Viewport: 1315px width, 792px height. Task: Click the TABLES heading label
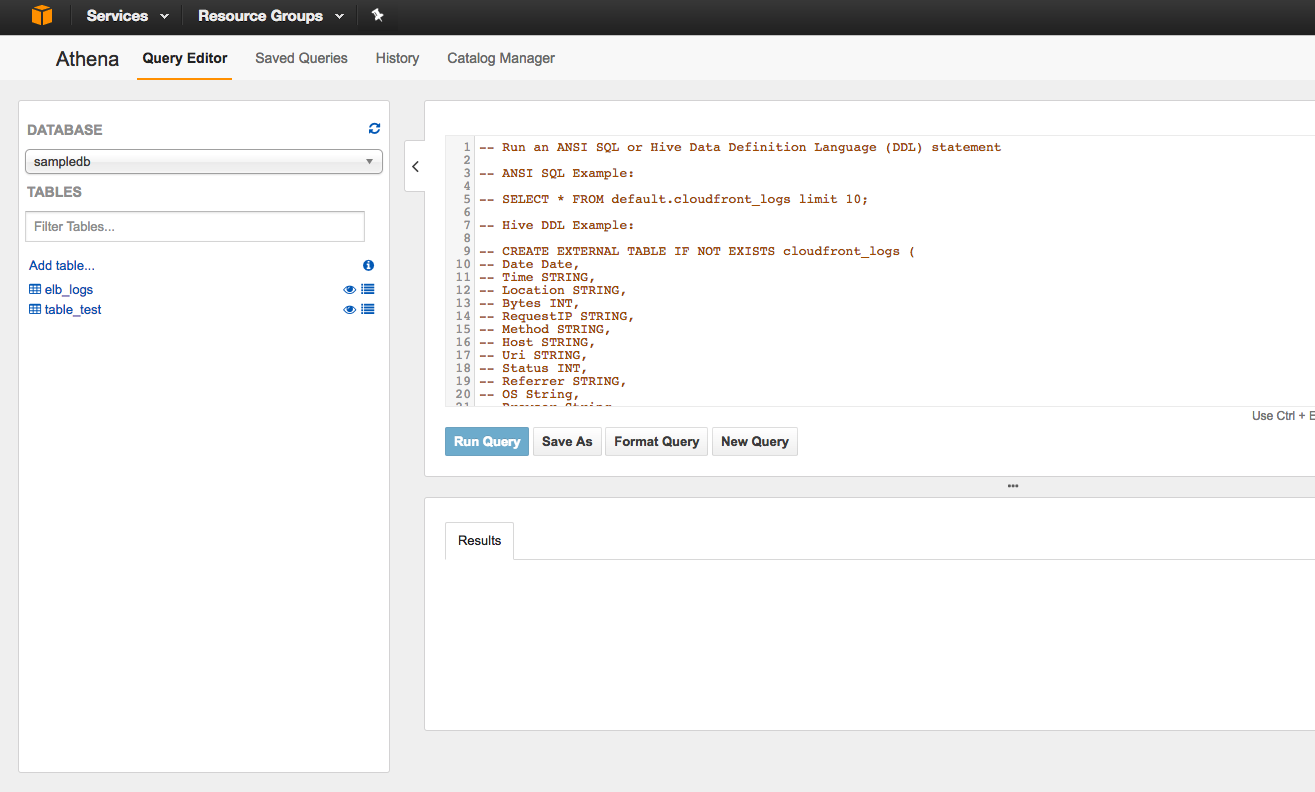click(x=55, y=192)
